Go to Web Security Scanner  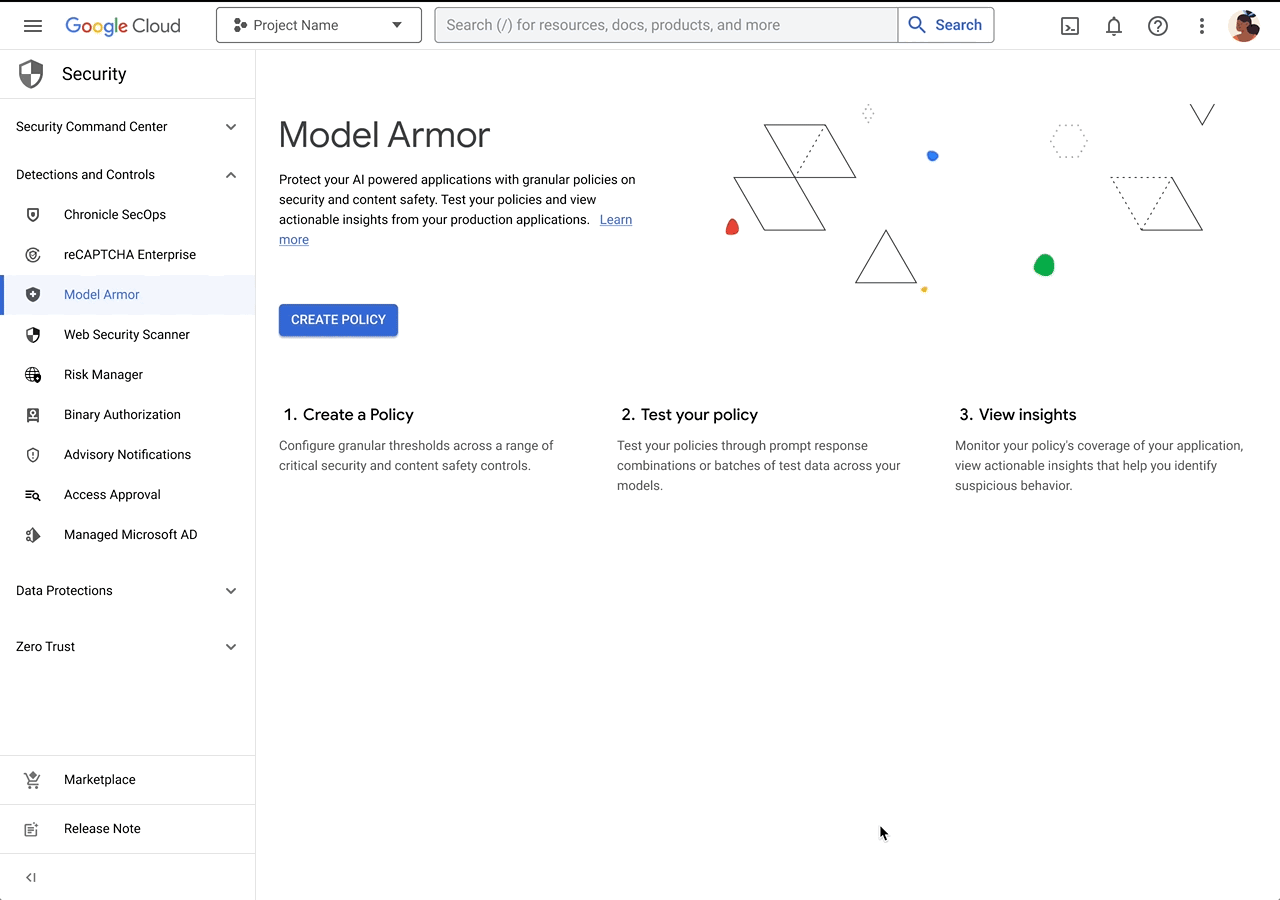pos(127,335)
